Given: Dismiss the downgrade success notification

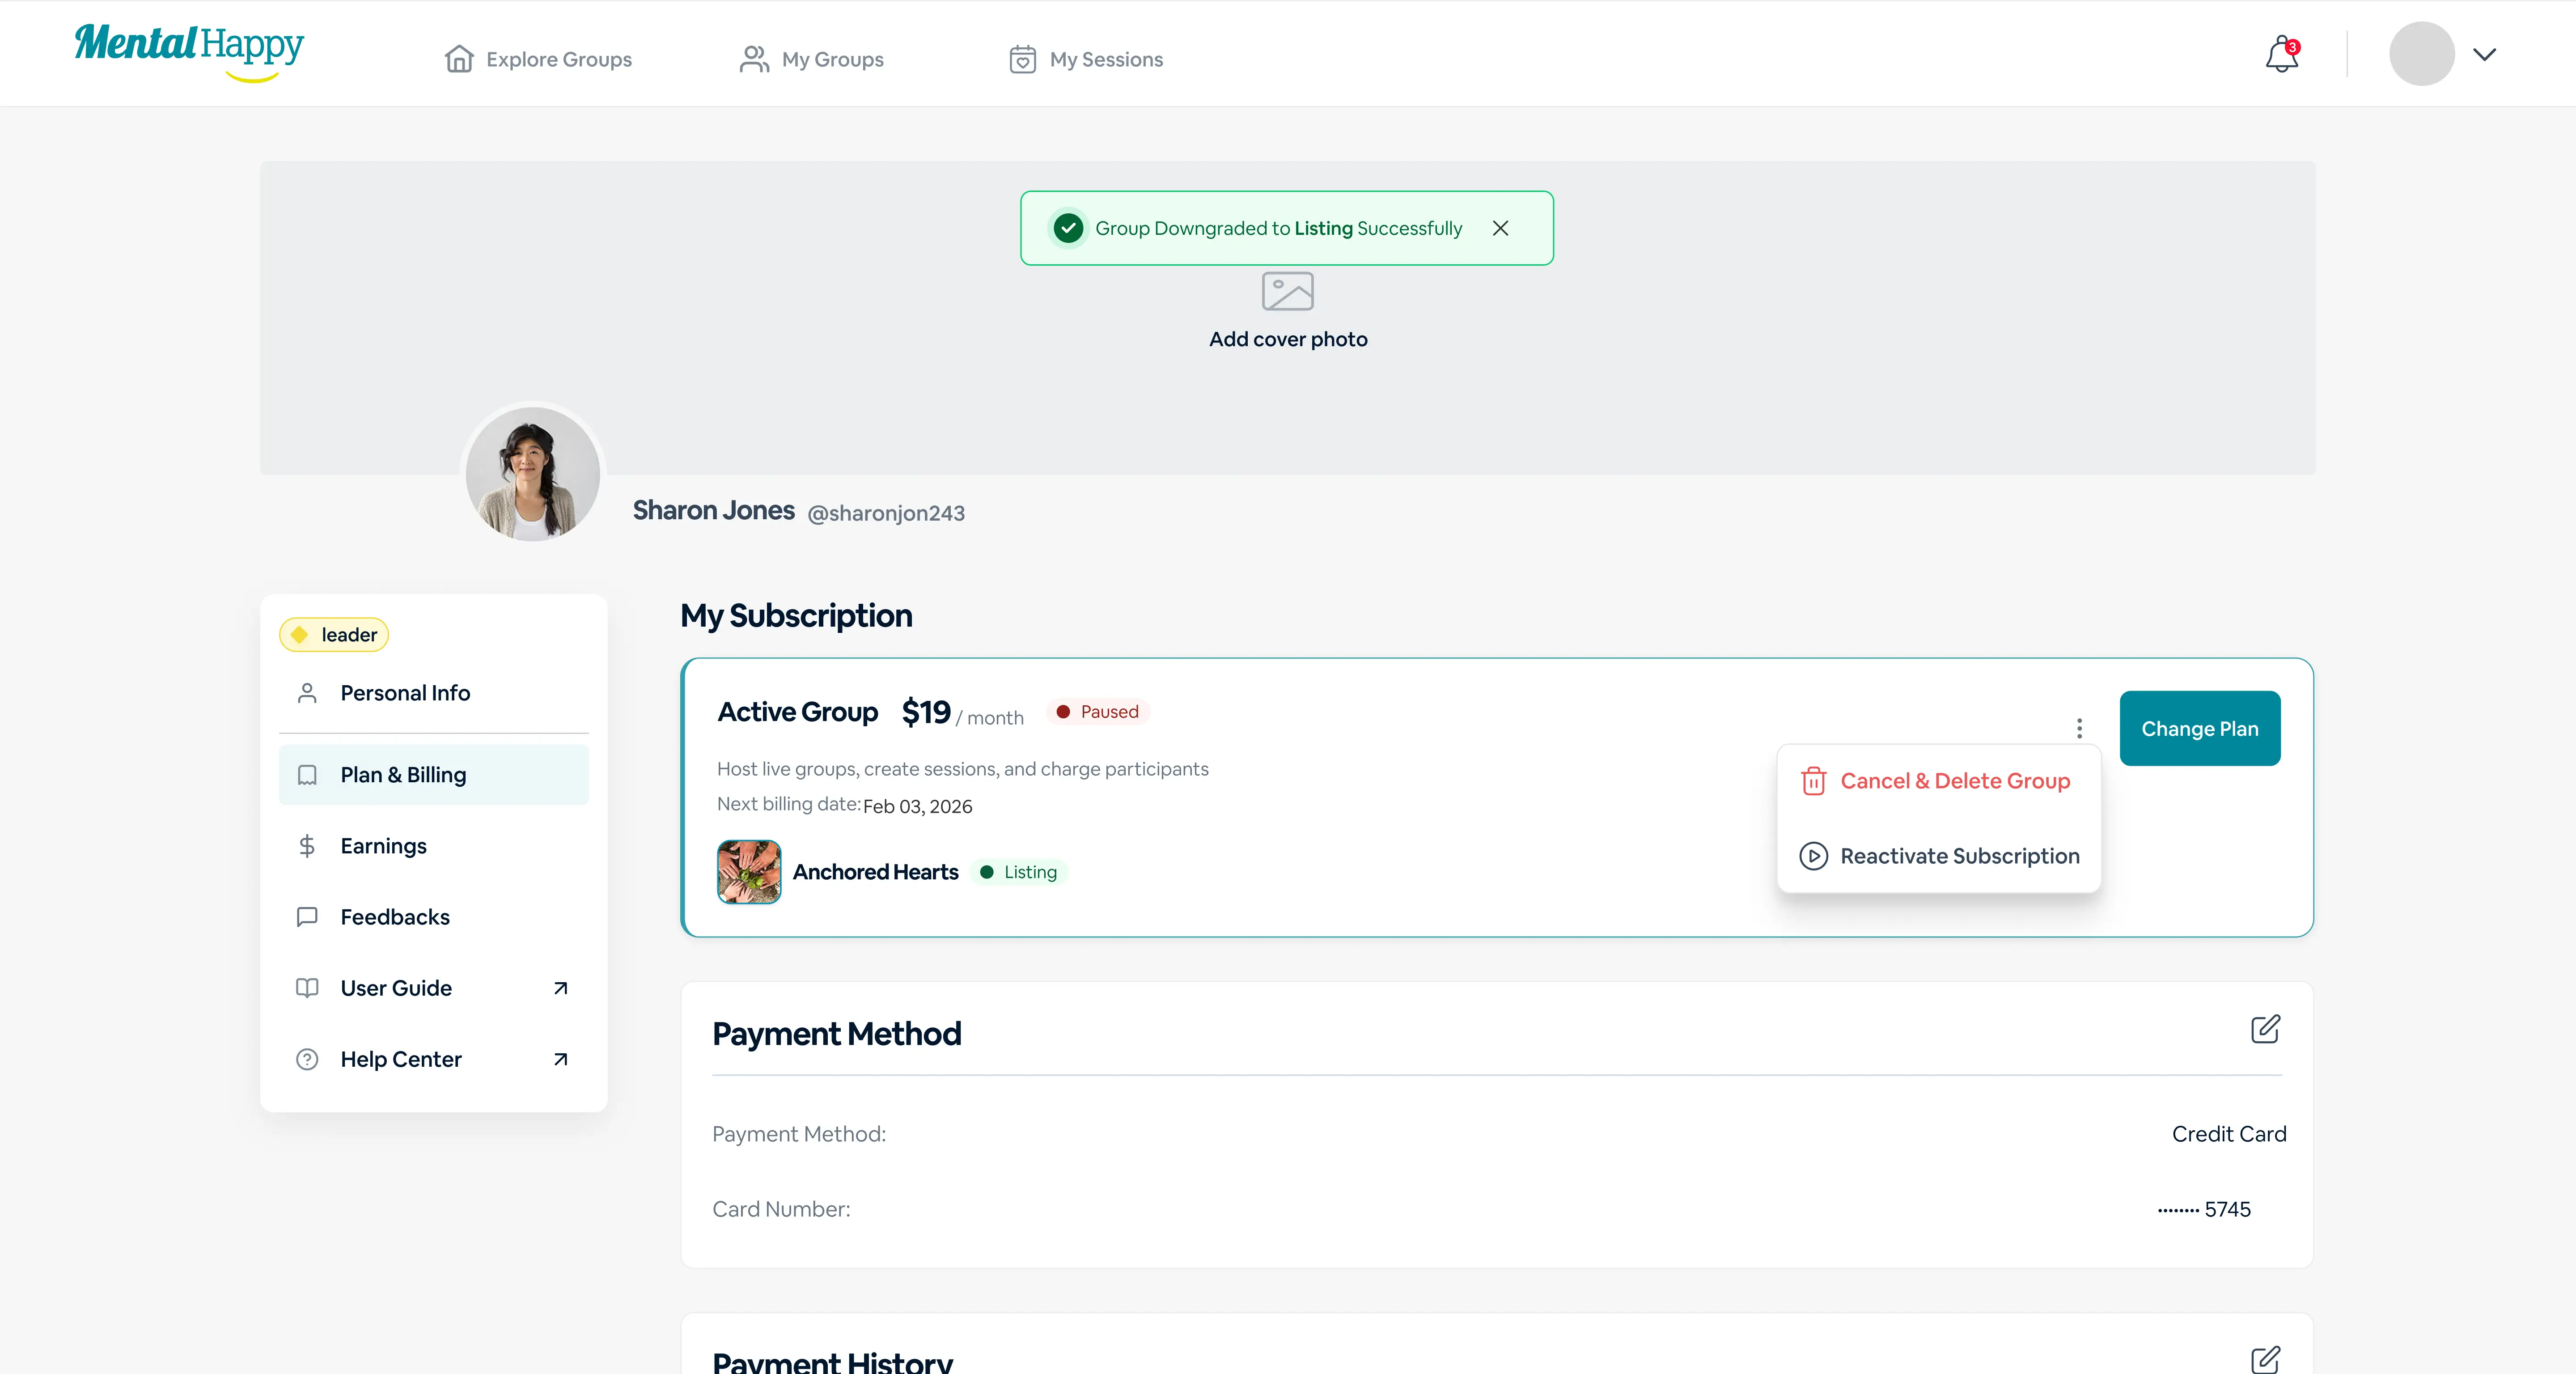Looking at the screenshot, I should 1500,228.
